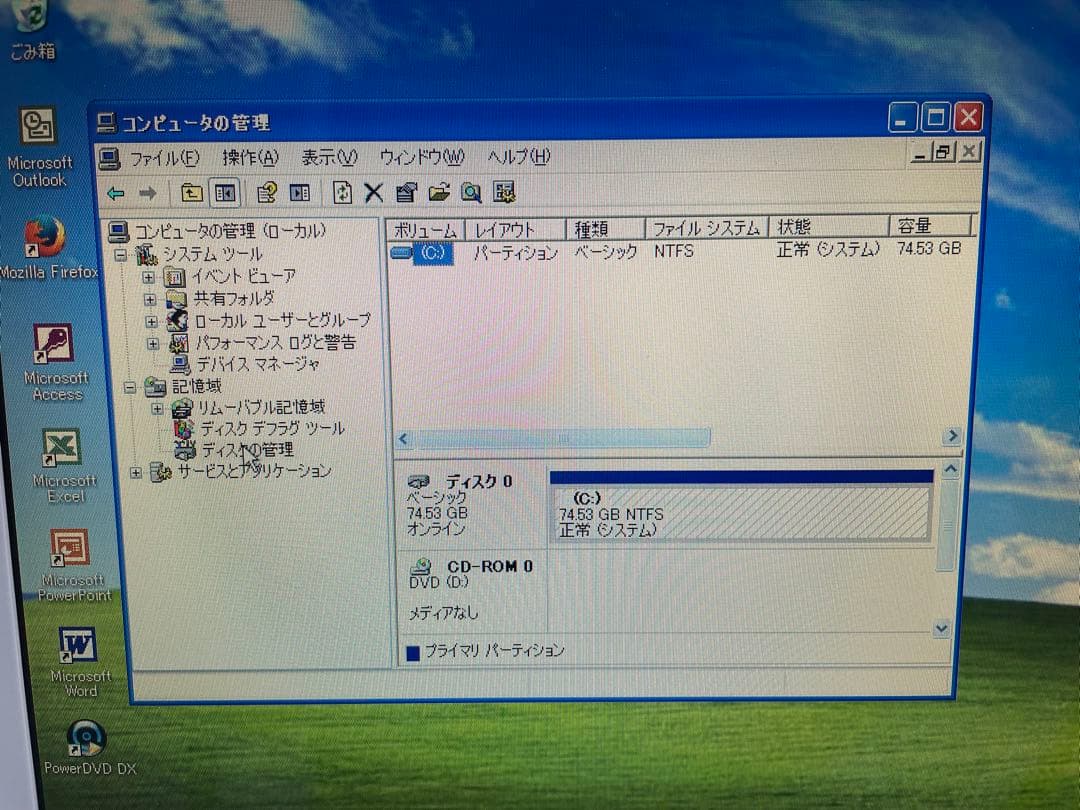The height and width of the screenshot is (810, 1080).
Task: Open the Properties toolbar icon
Action: 405,192
